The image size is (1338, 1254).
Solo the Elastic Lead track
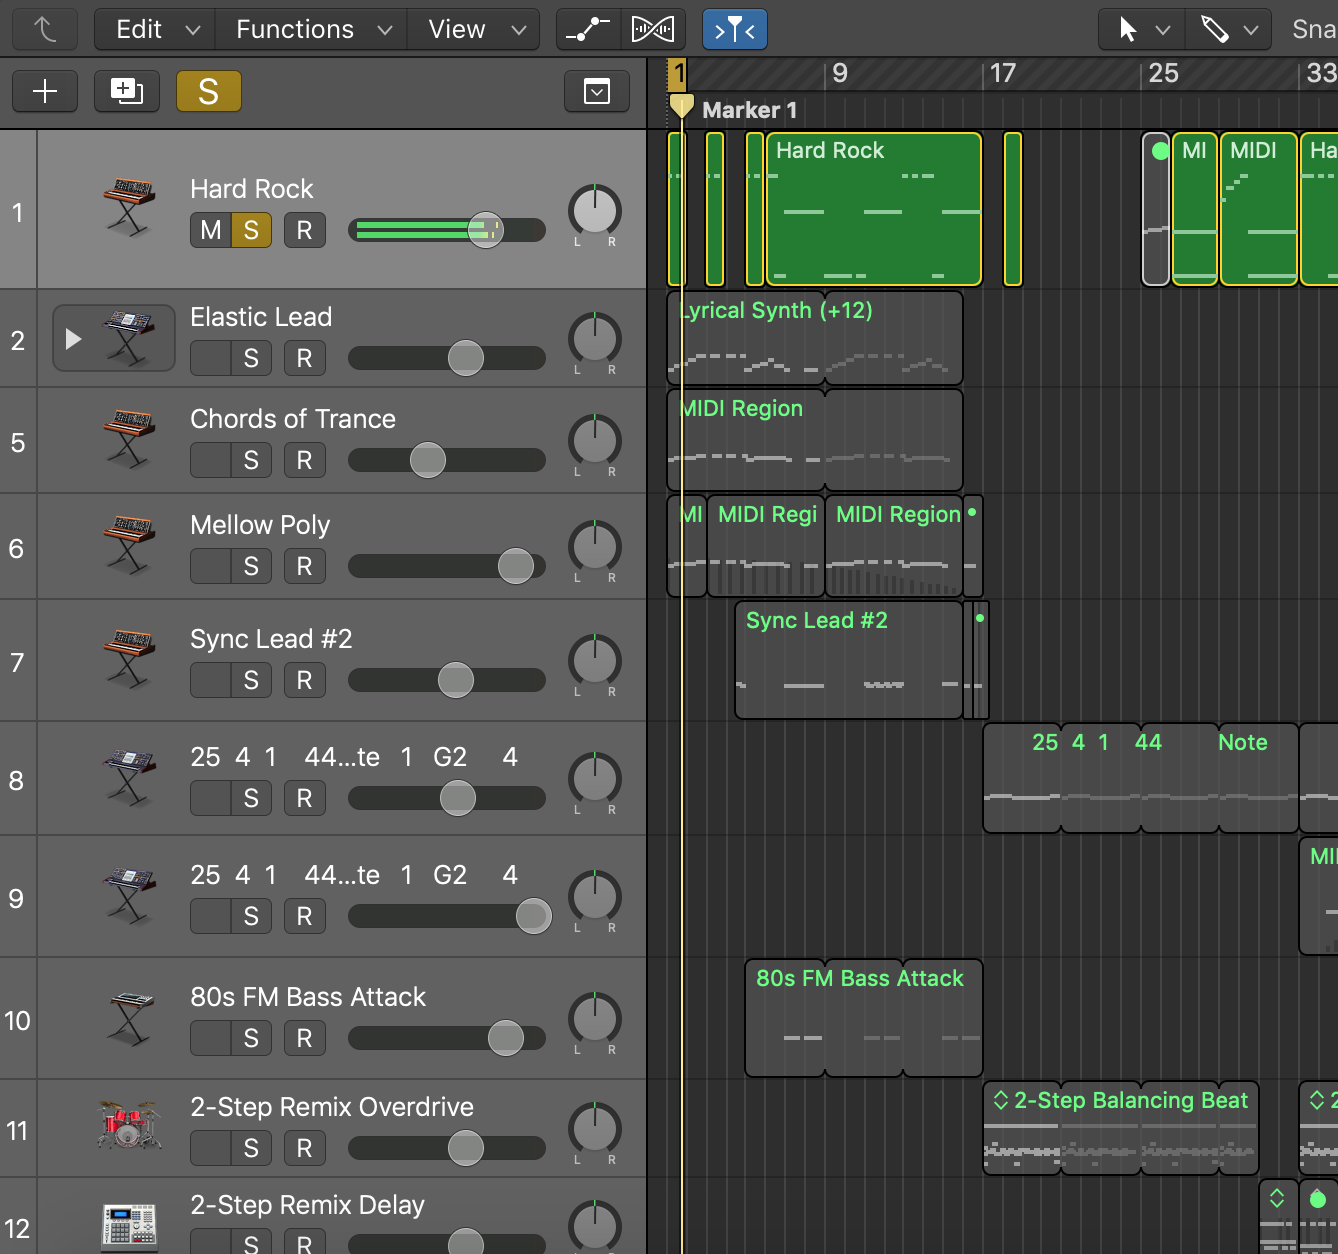(251, 358)
